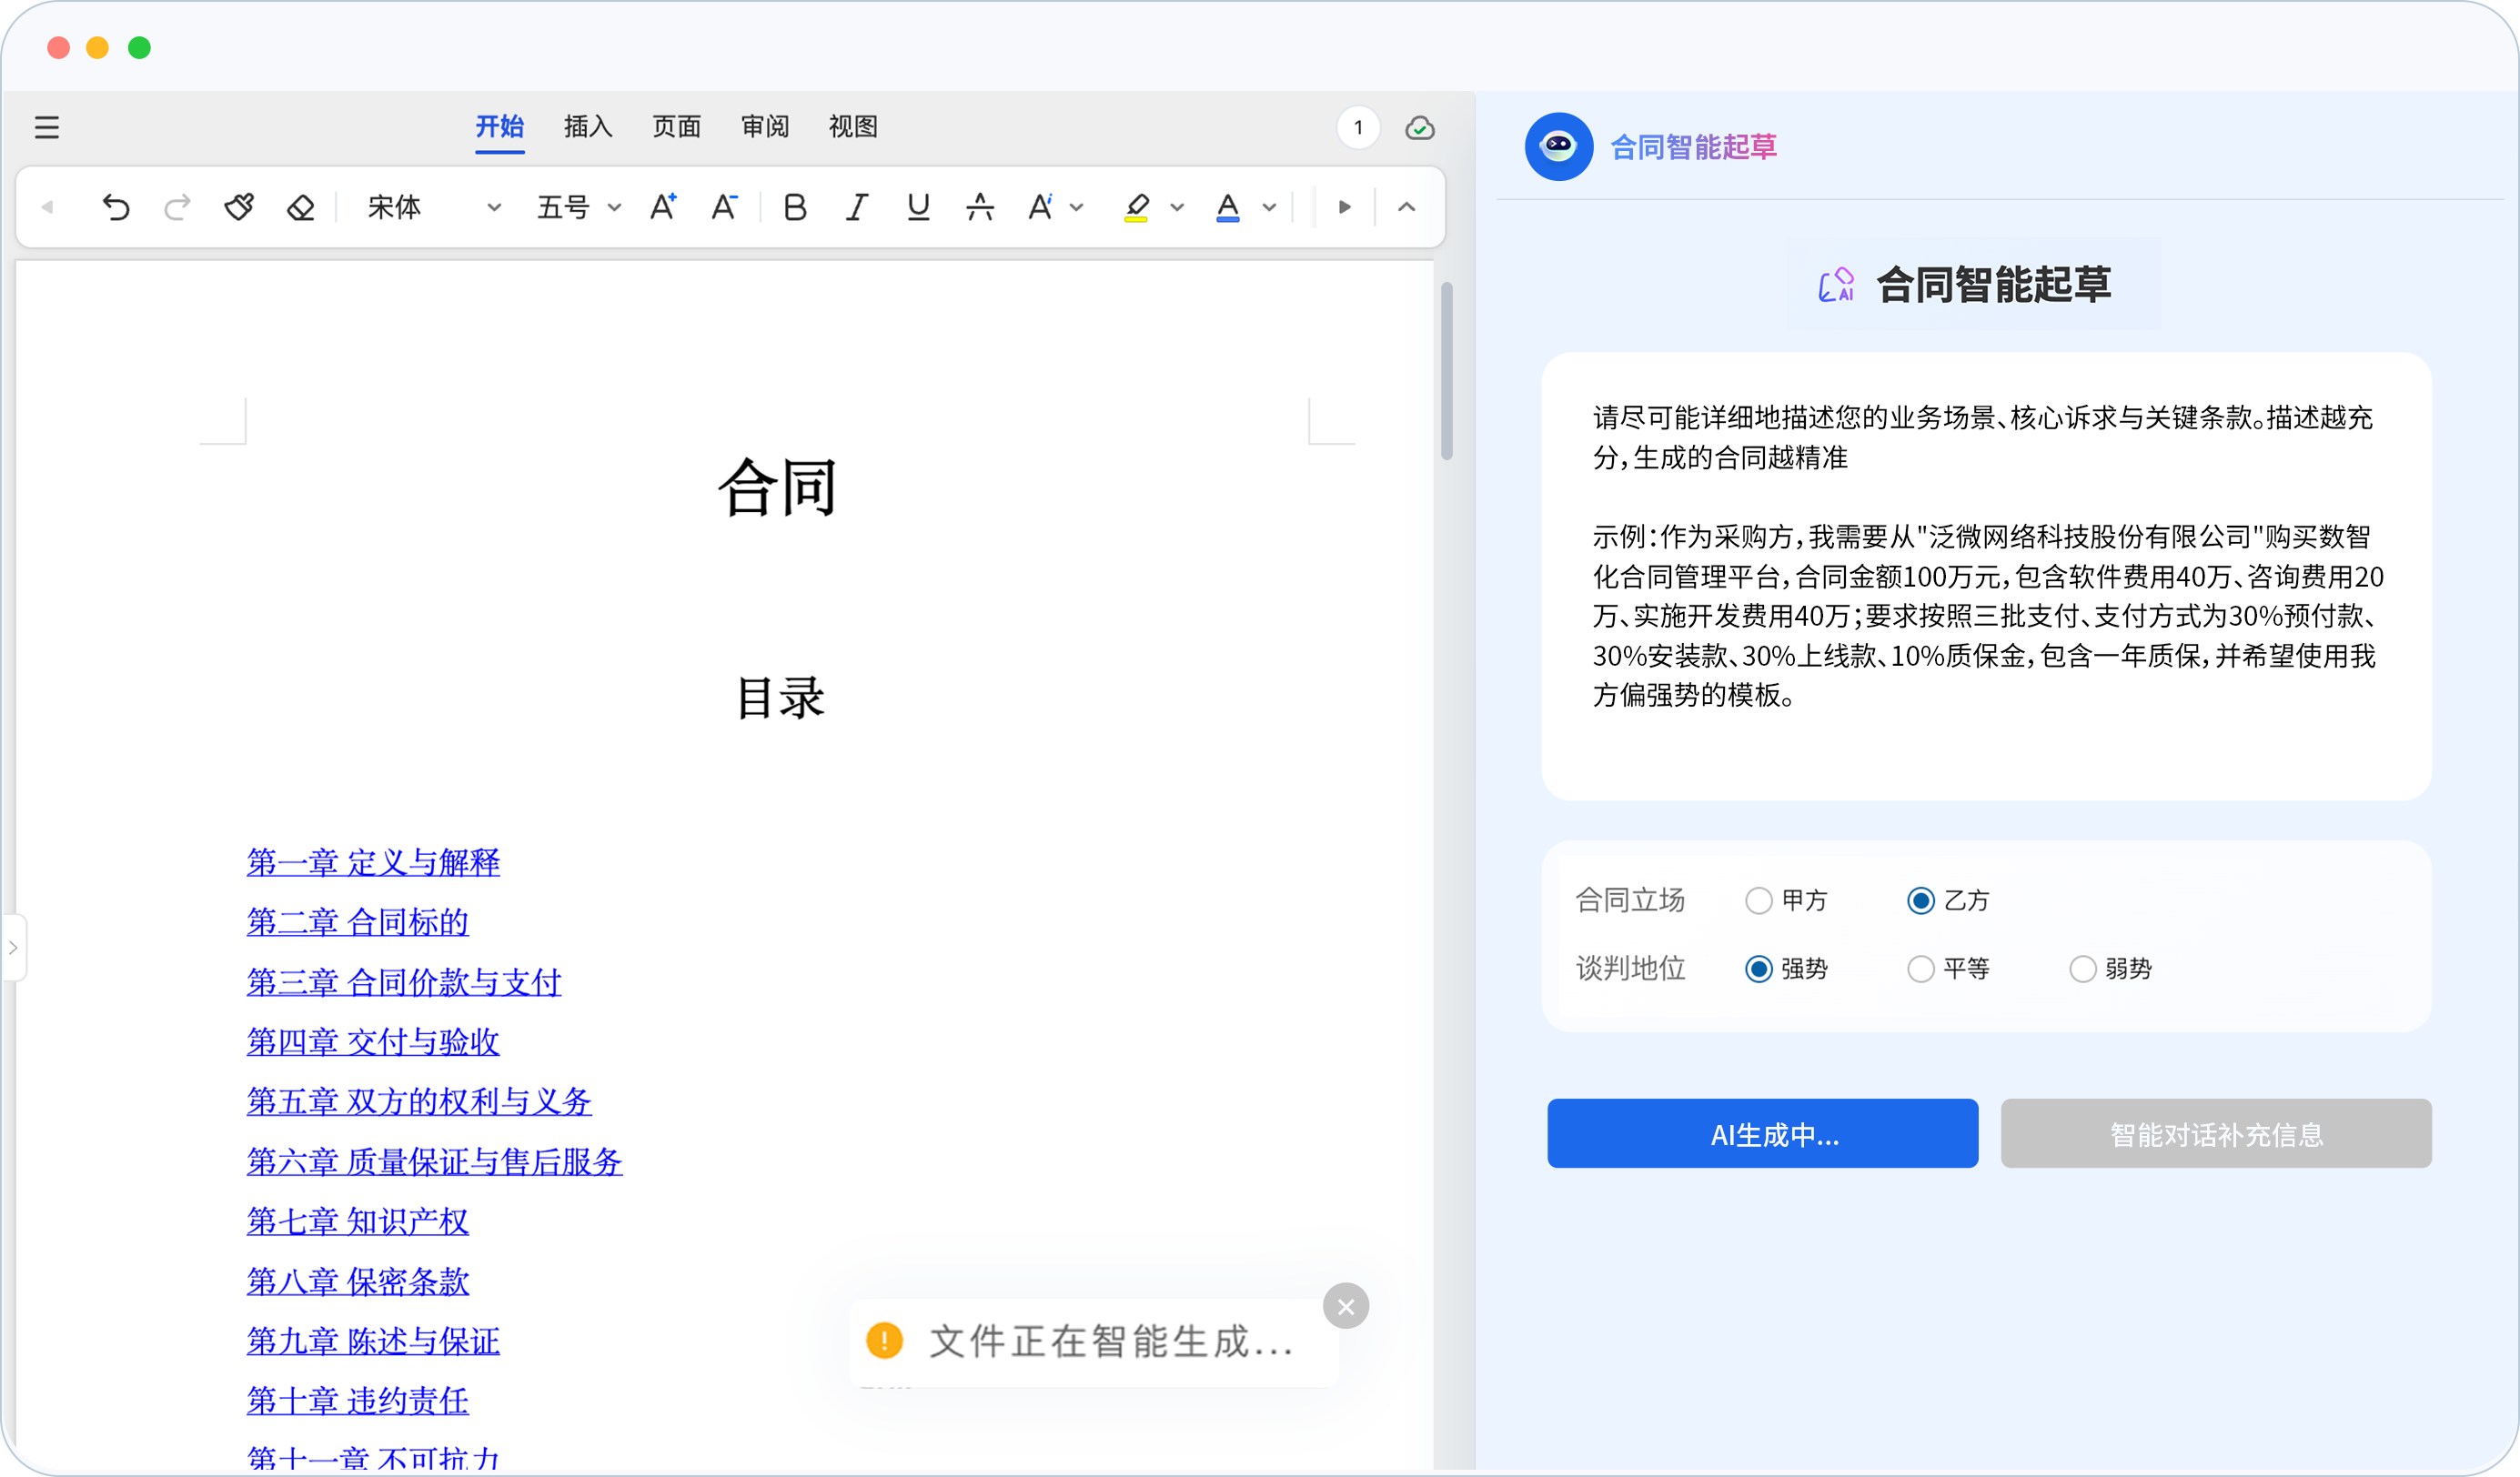Open link 第八章 保密条款
2520x1477 pixels.
pos(357,1281)
